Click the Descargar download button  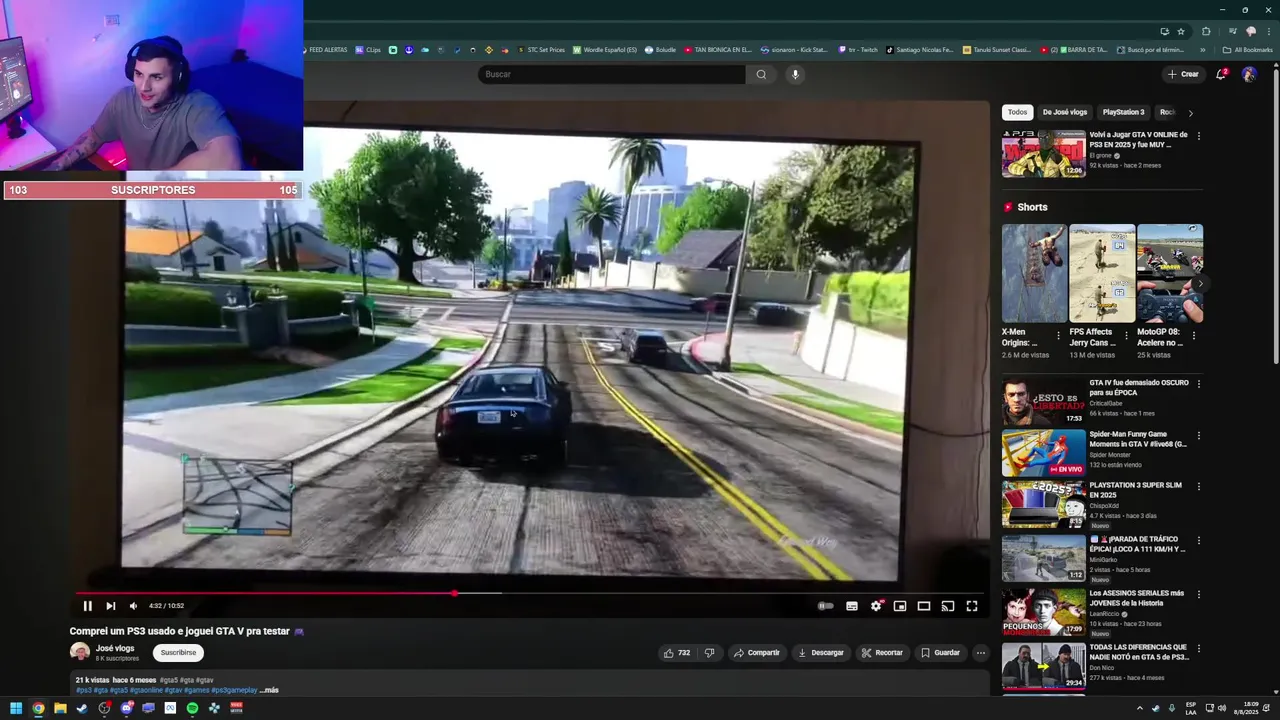821,653
